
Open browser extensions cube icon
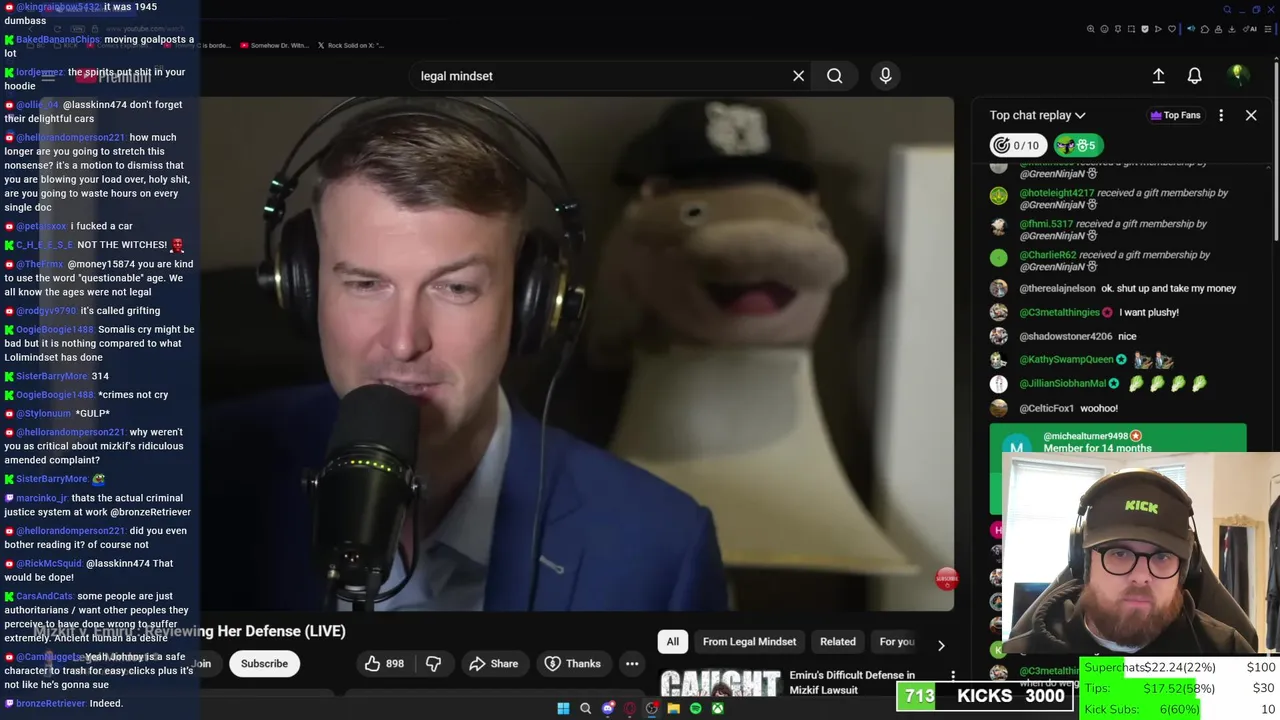pos(1205,29)
